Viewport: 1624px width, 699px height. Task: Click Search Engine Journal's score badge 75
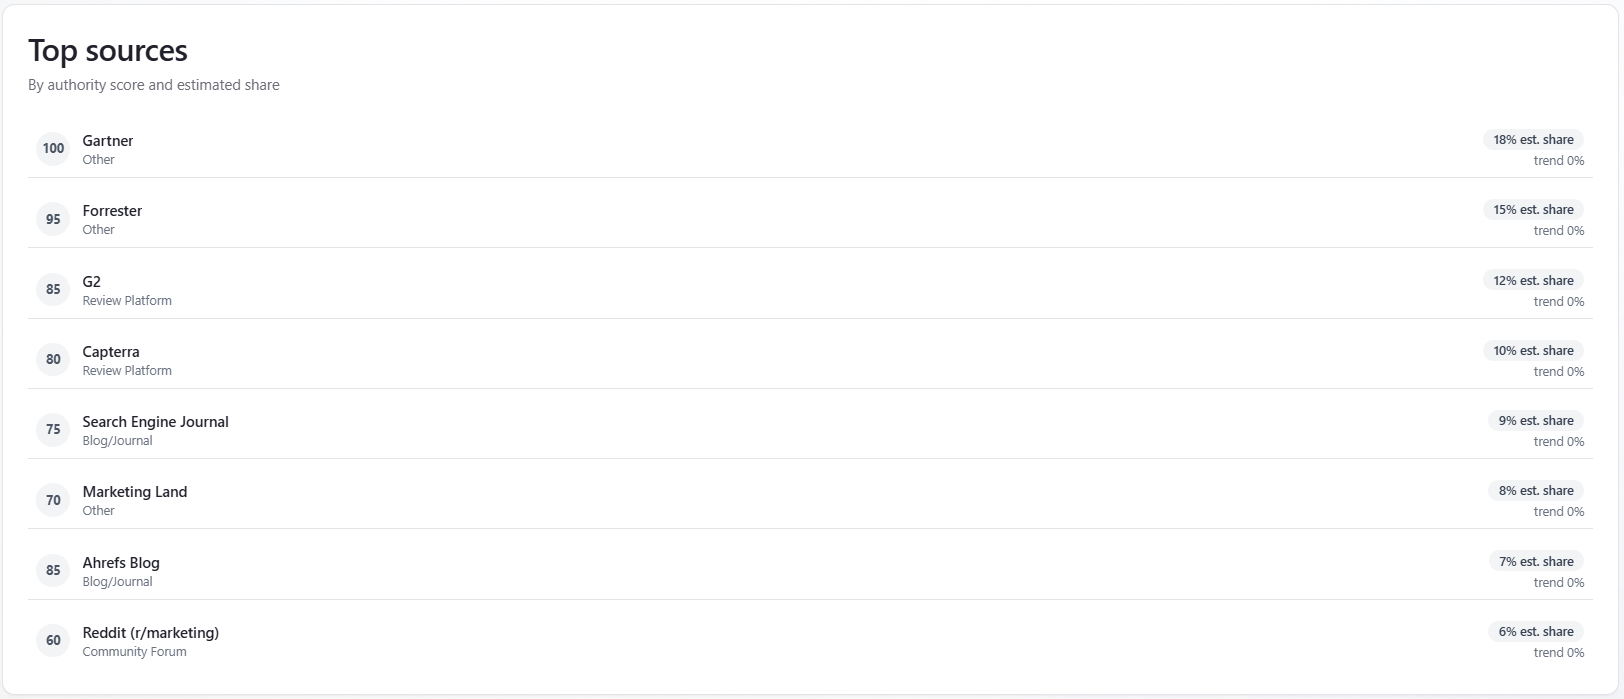(x=53, y=429)
